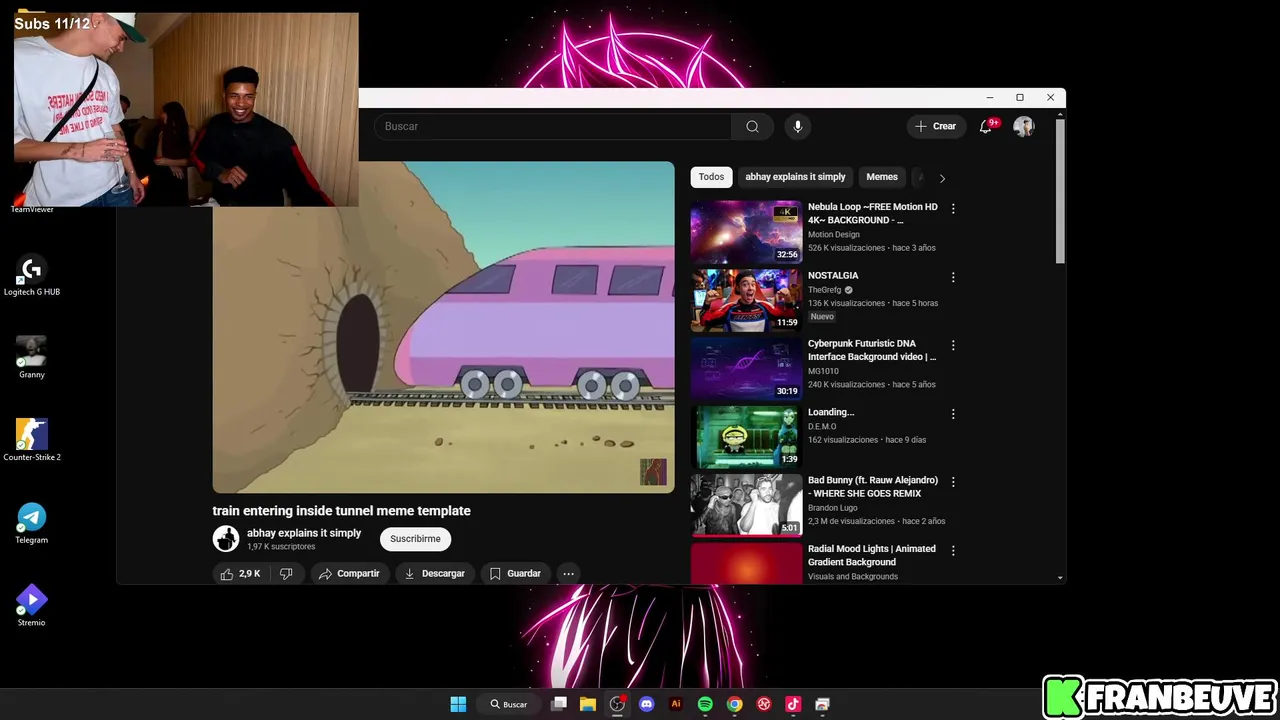This screenshot has width=1280, height=720.
Task: Open Telegram desktop shortcut
Action: click(x=32, y=523)
